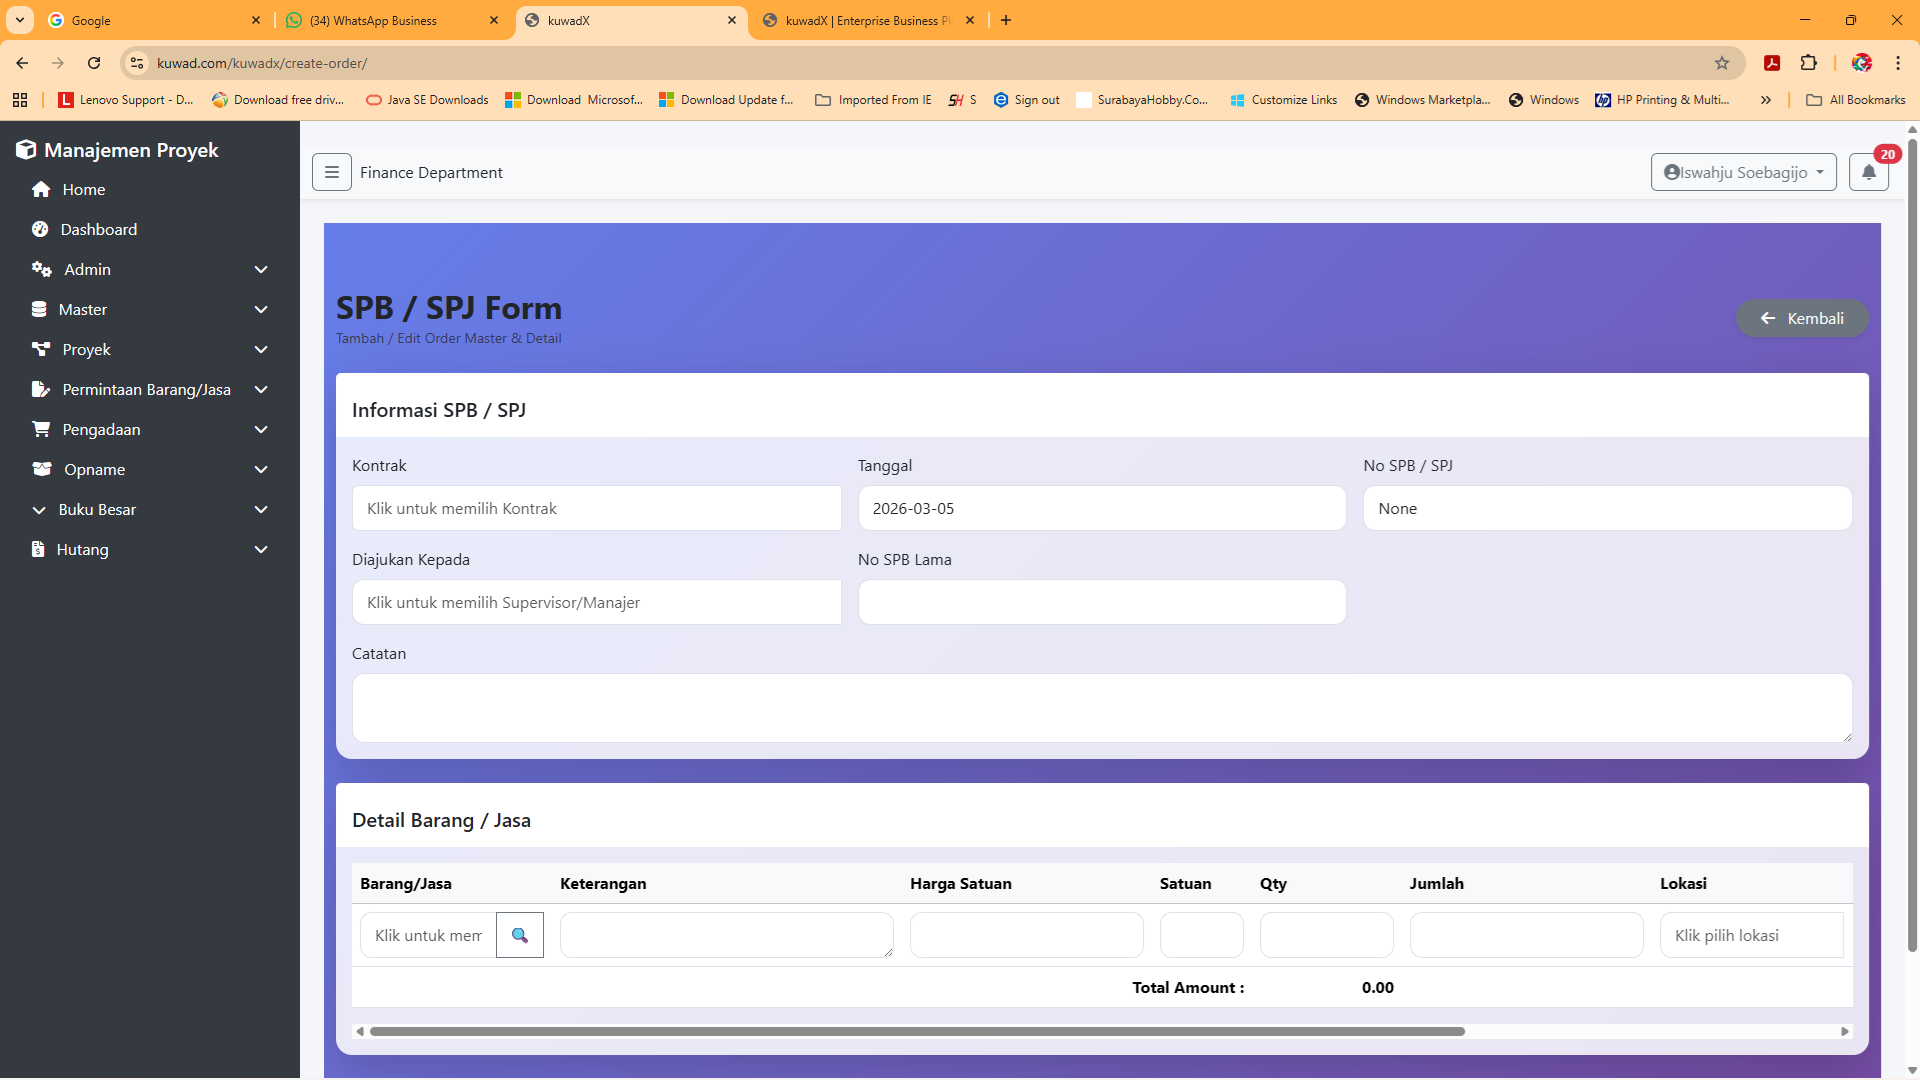Viewport: 1920px width, 1080px height.
Task: Click the Kembali back button
Action: (x=1801, y=318)
